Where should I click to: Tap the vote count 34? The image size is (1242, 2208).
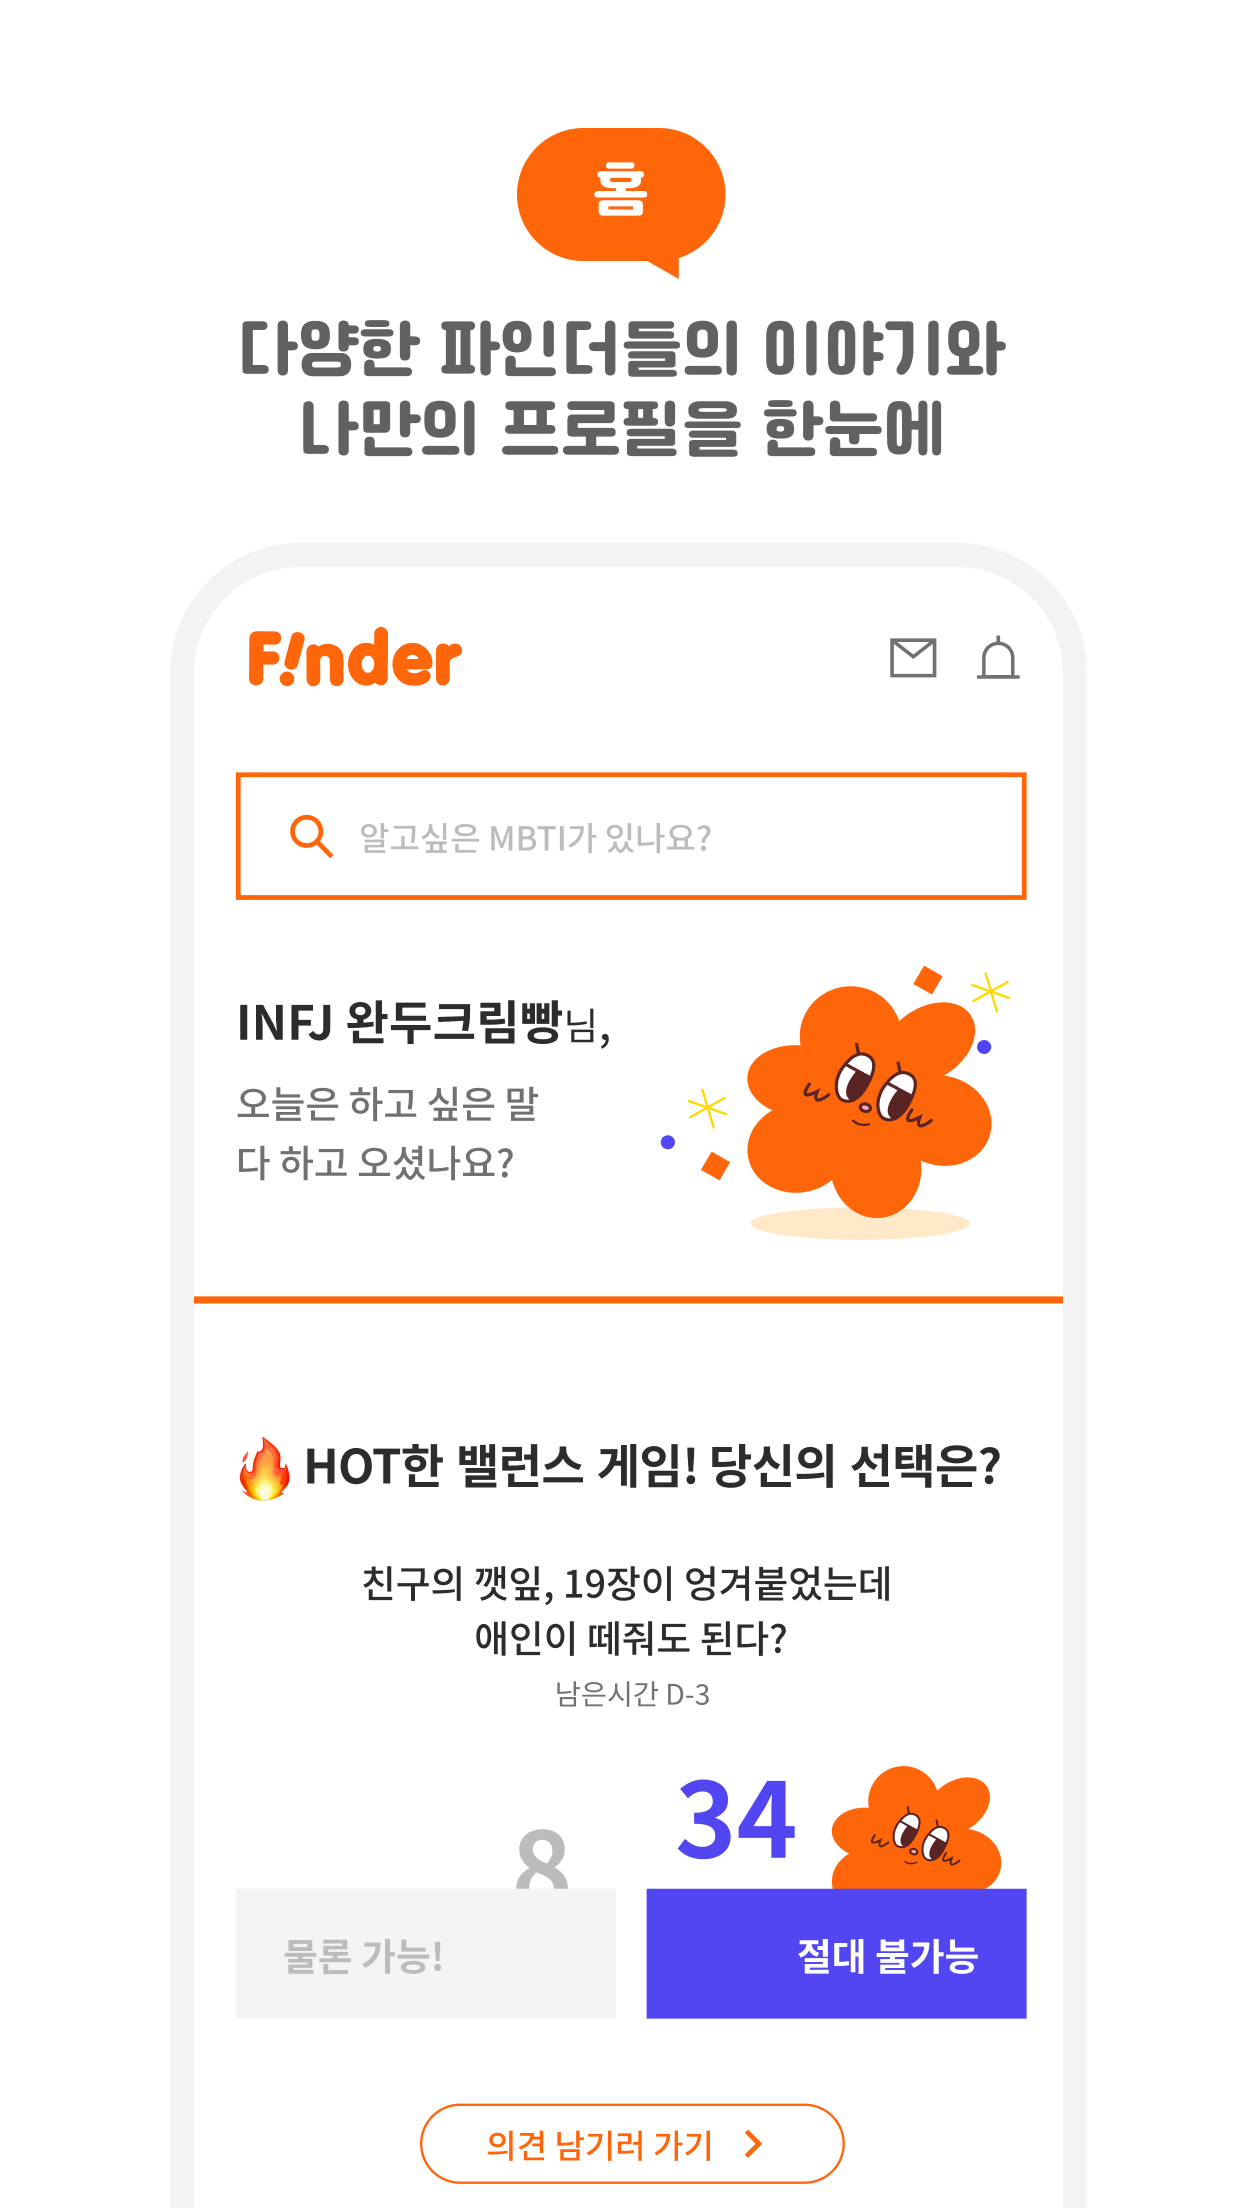pyautogui.click(x=736, y=1819)
